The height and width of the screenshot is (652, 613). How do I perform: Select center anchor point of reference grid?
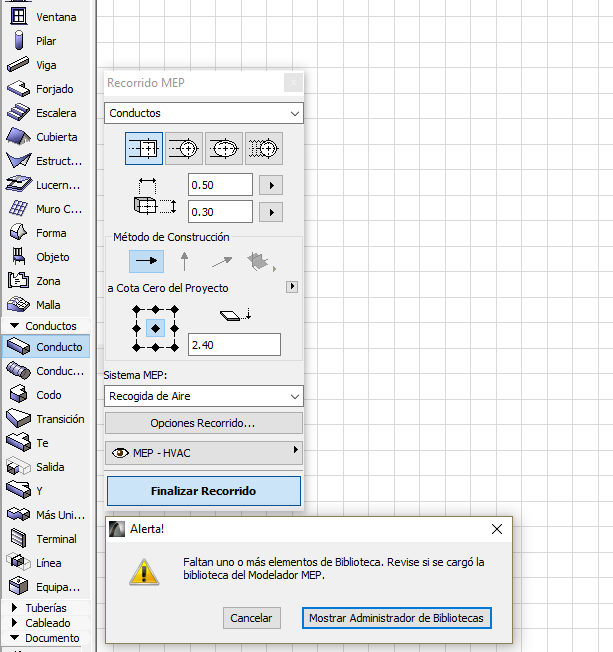pyautogui.click(x=156, y=328)
